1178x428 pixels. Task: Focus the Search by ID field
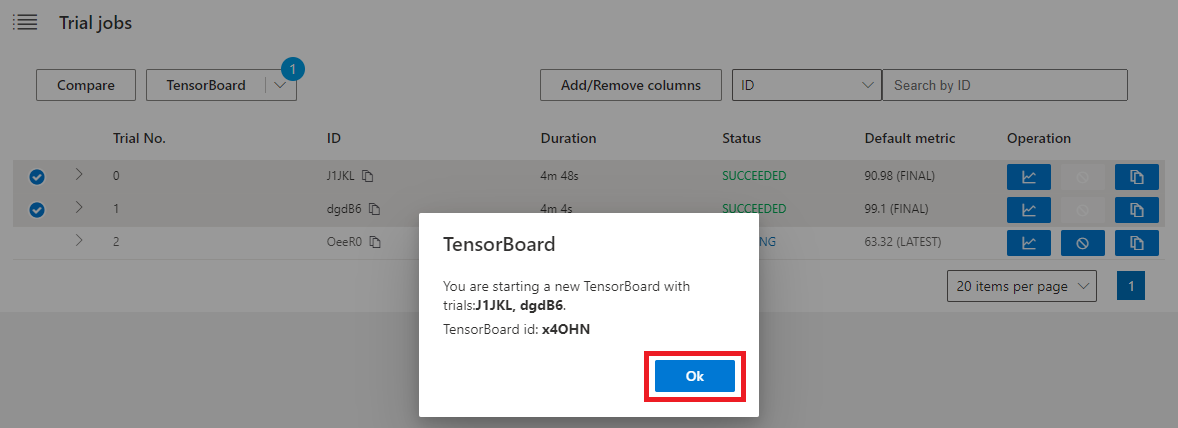(x=1004, y=85)
